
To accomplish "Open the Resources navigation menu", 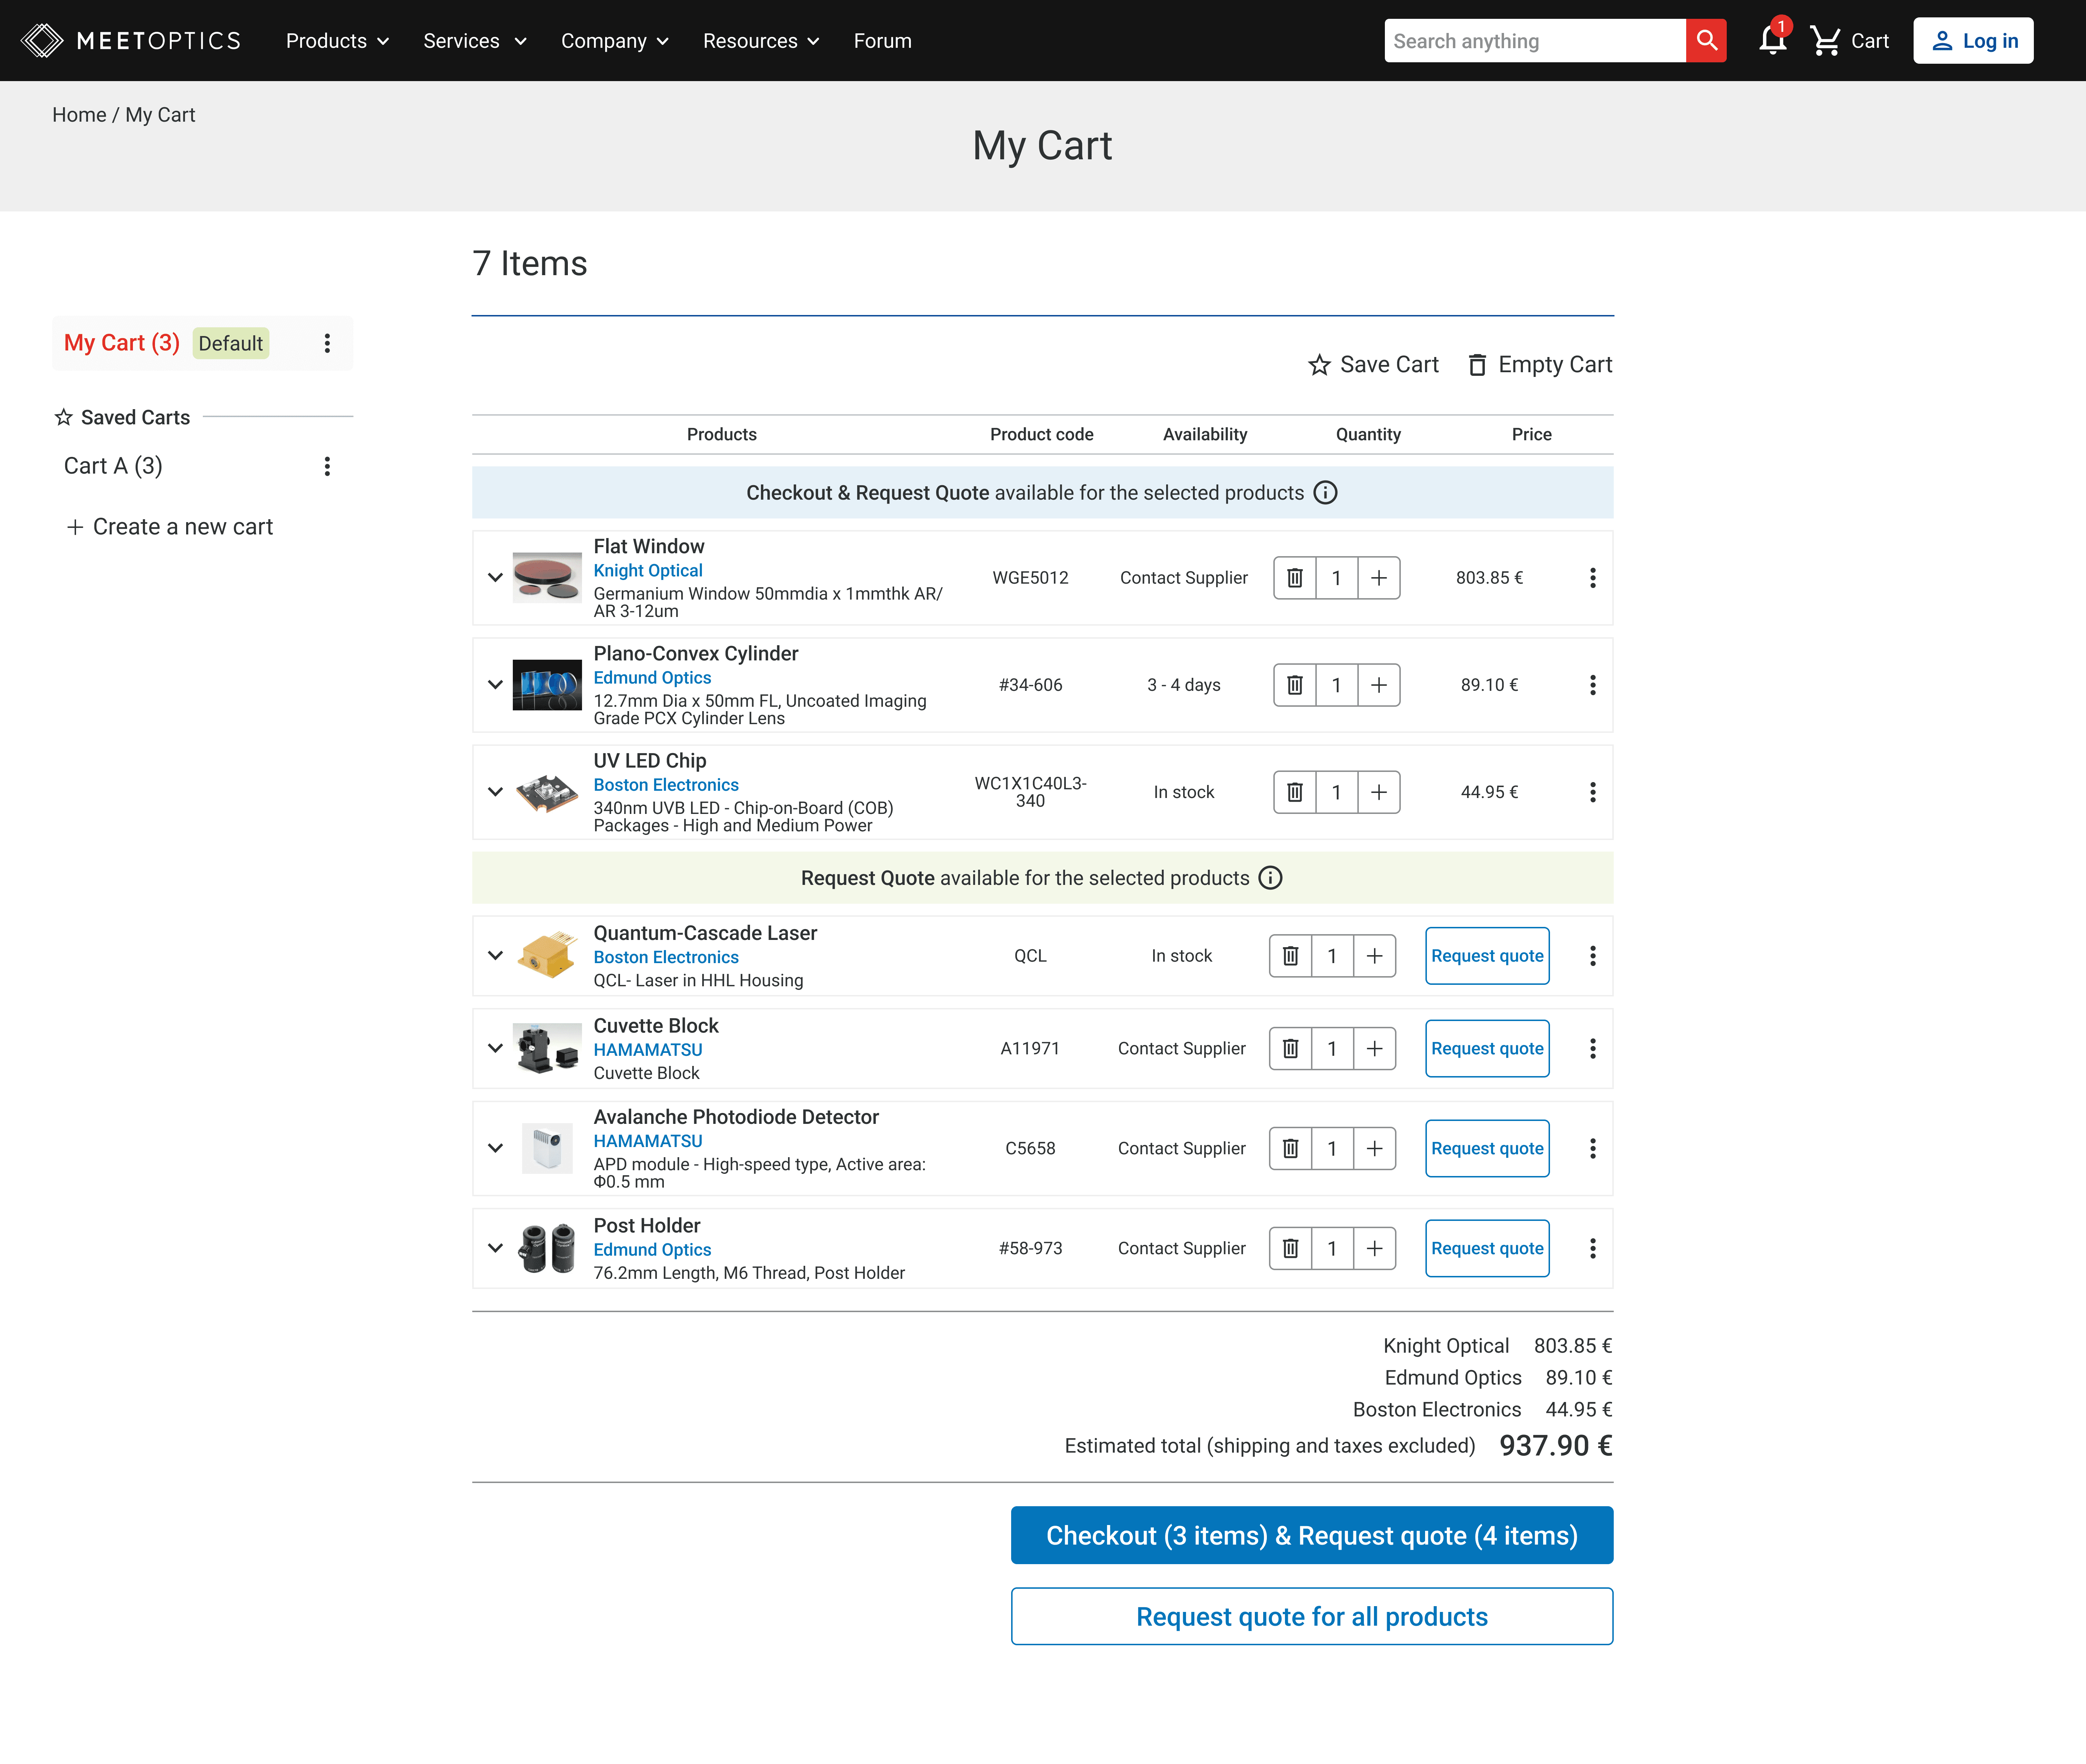I will [760, 41].
